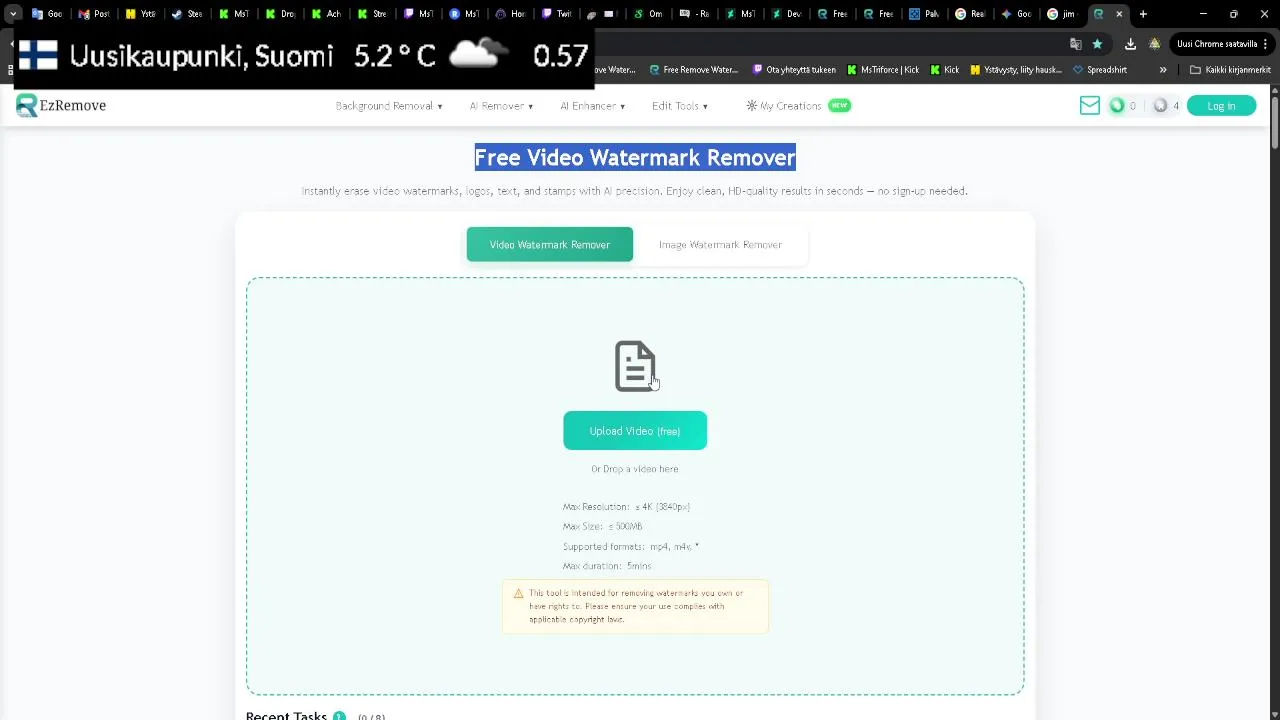The image size is (1280, 720).
Task: Click the Max Size 500Mb text
Action: [x=603, y=526]
